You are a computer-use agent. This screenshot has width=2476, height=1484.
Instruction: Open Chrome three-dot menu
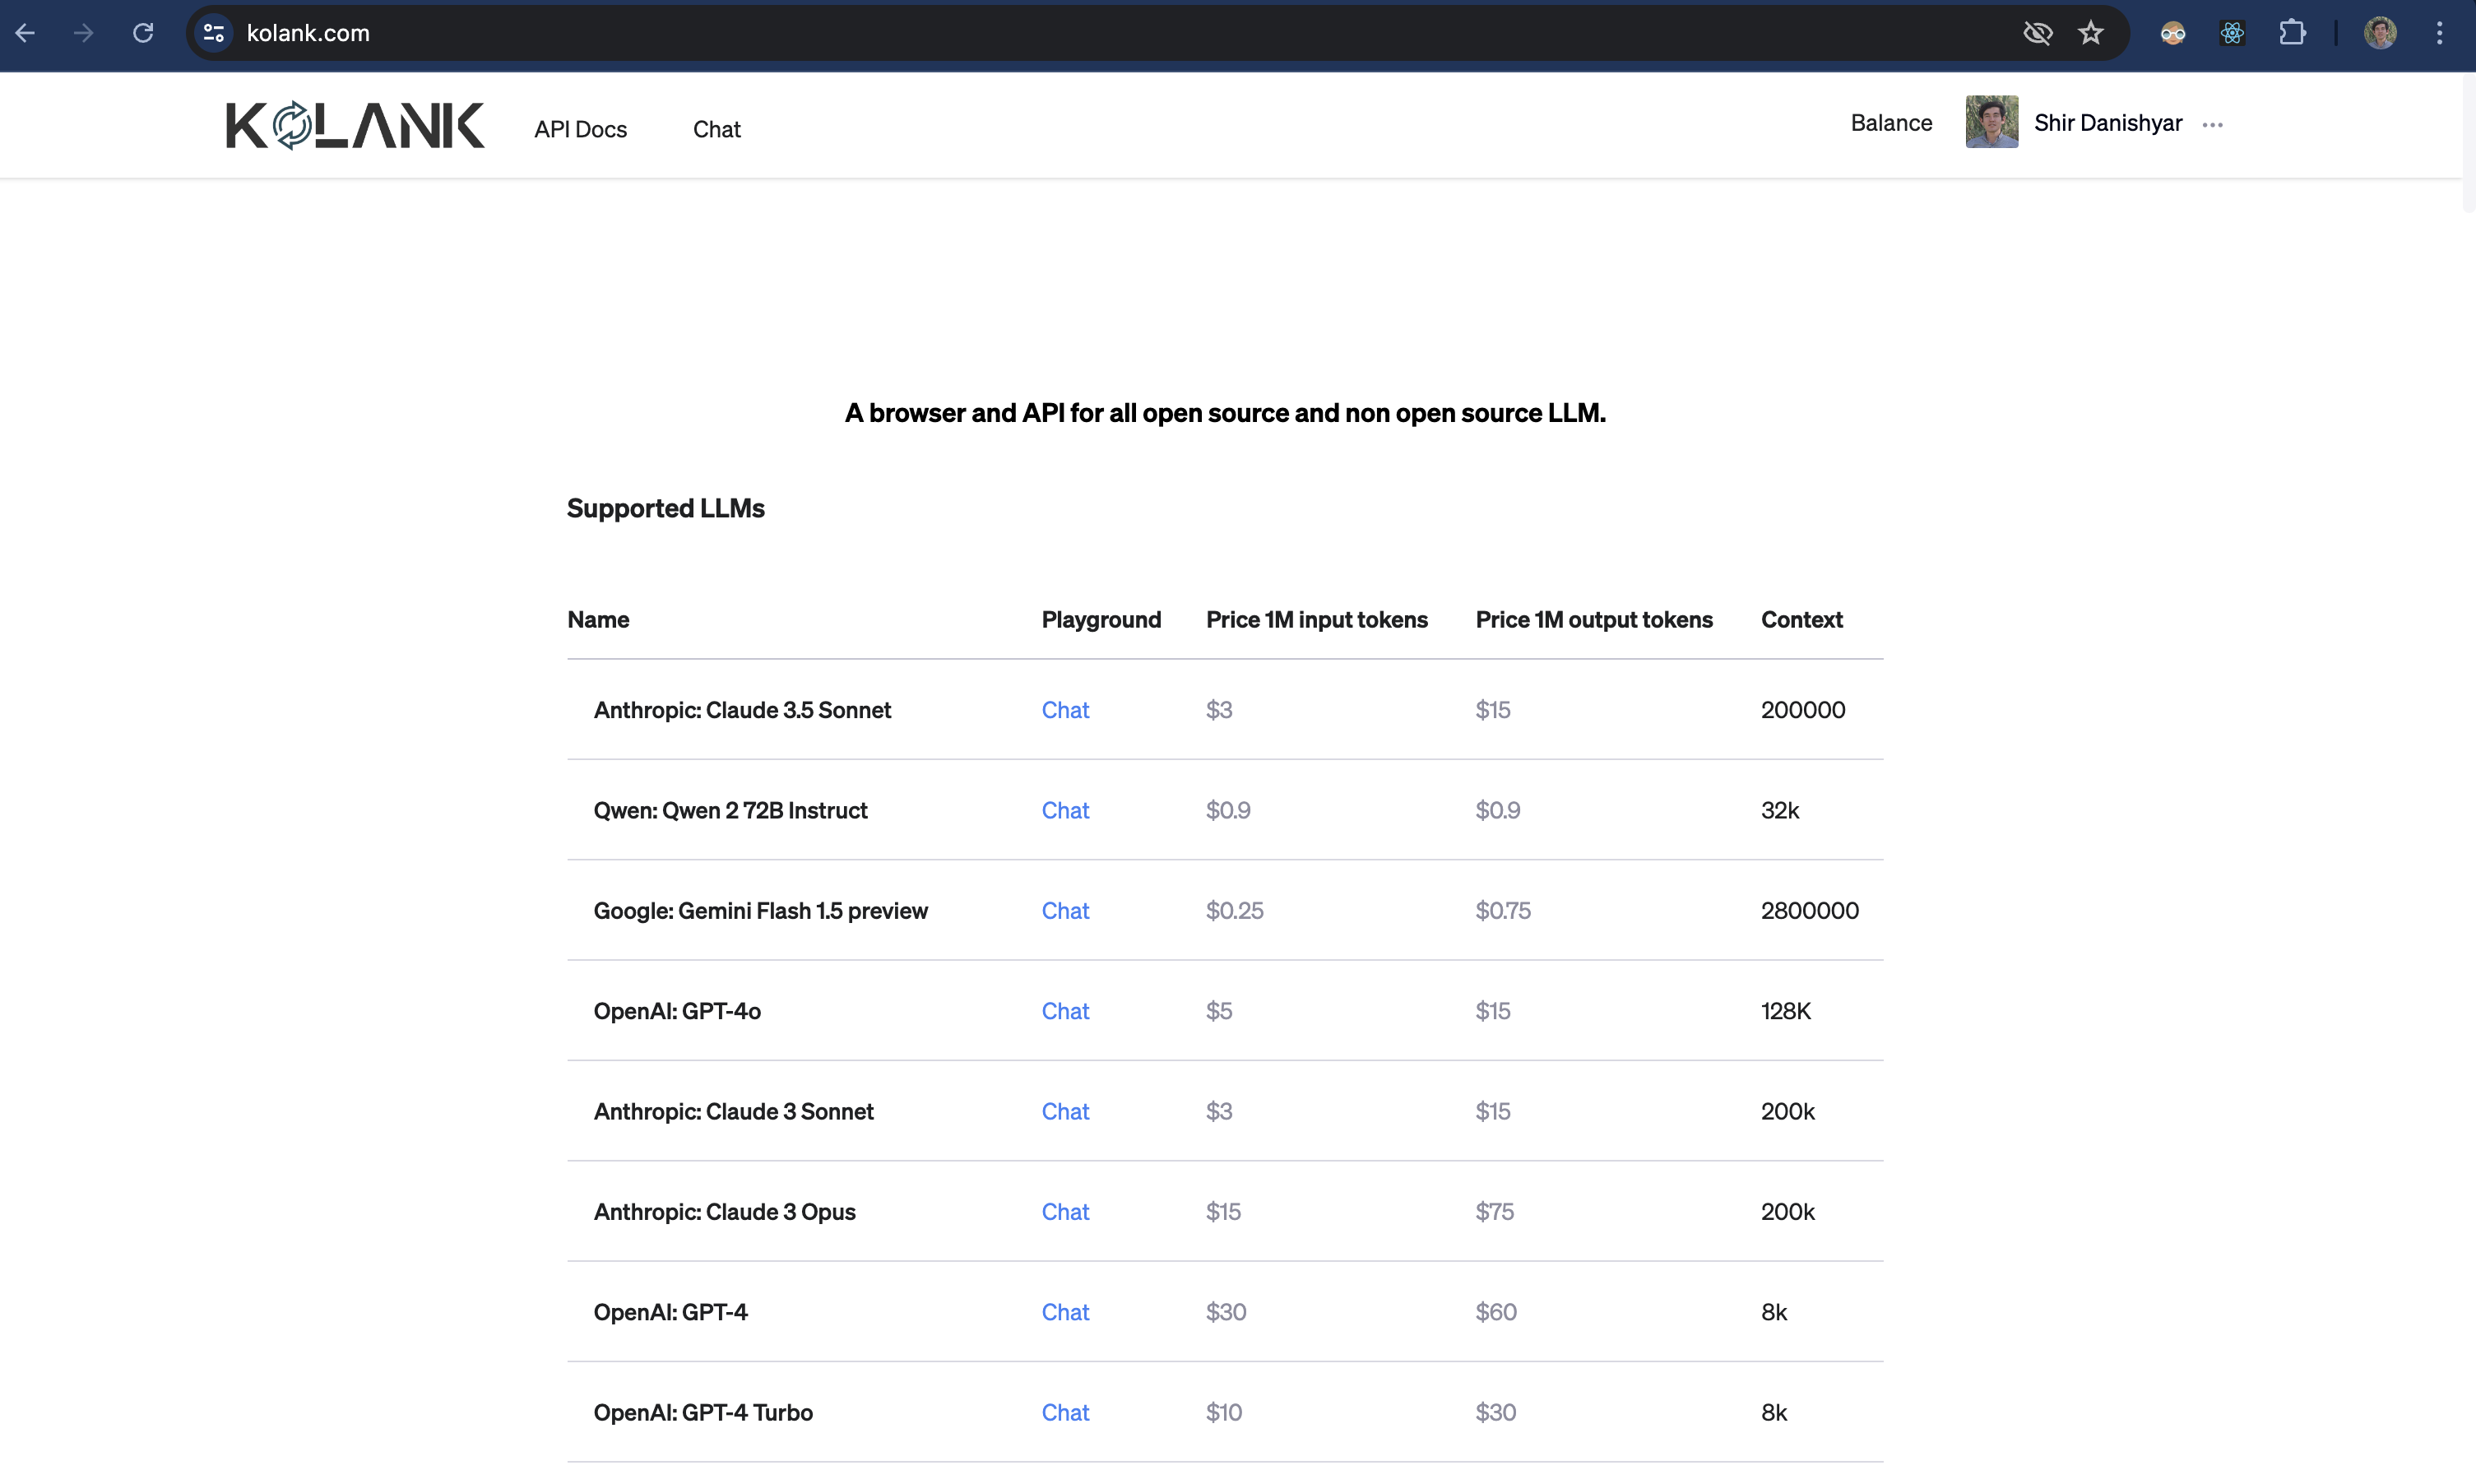coord(2439,33)
